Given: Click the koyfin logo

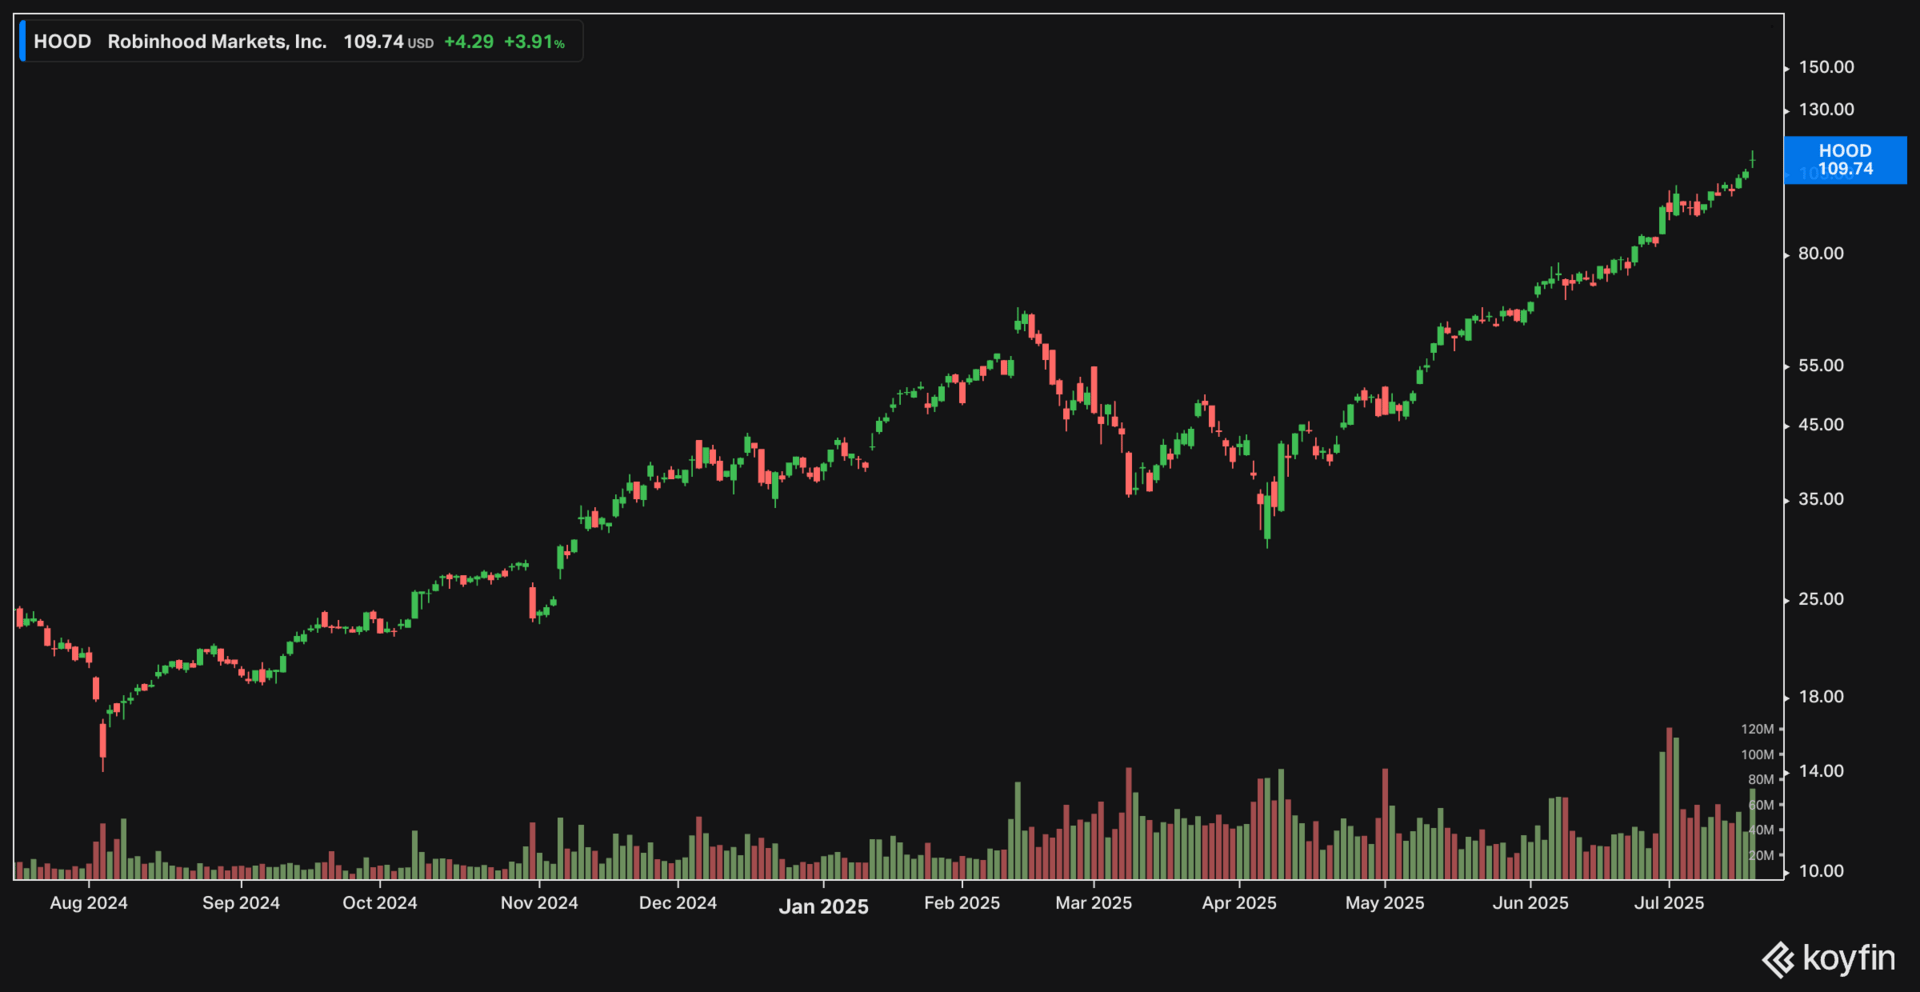Looking at the screenshot, I should point(1828,959).
